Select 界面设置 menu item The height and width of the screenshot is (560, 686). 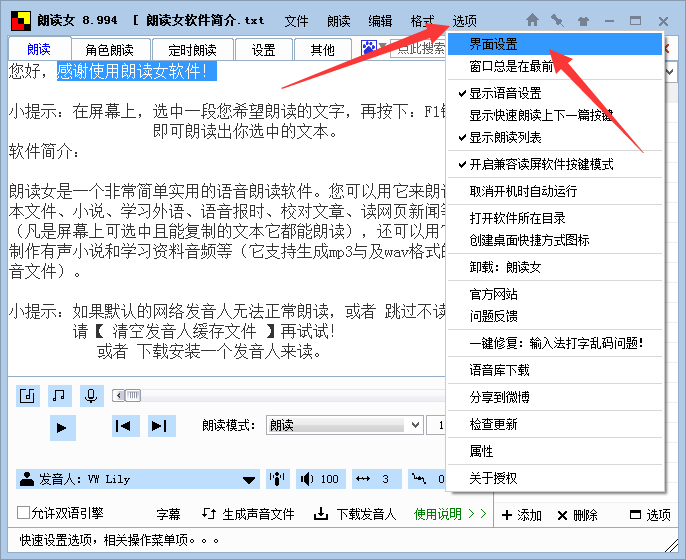coord(555,44)
